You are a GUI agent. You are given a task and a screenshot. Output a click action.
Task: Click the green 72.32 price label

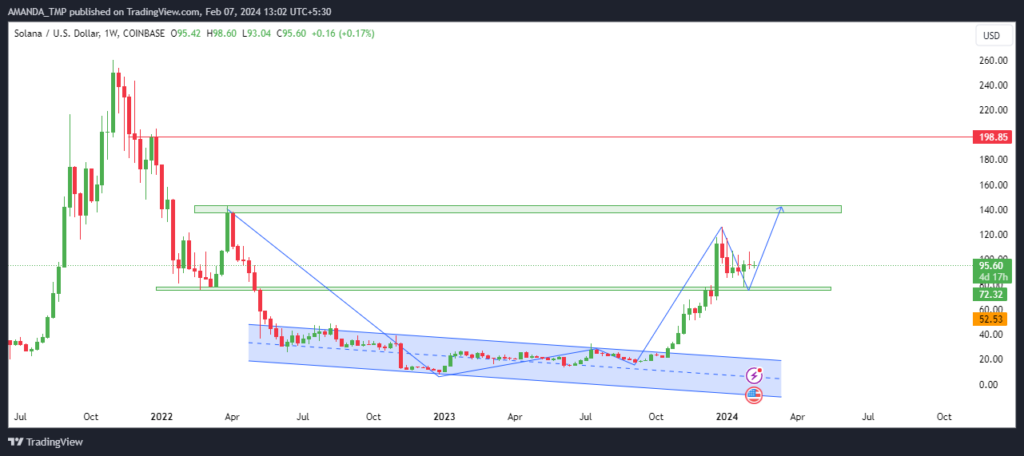991,295
